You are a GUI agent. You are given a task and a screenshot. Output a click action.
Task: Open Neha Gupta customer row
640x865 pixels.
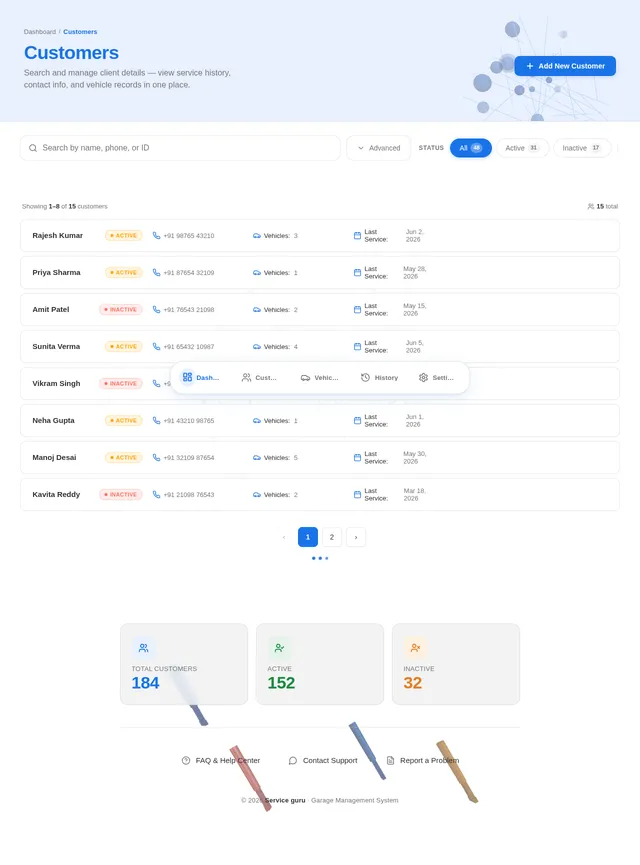pos(320,420)
